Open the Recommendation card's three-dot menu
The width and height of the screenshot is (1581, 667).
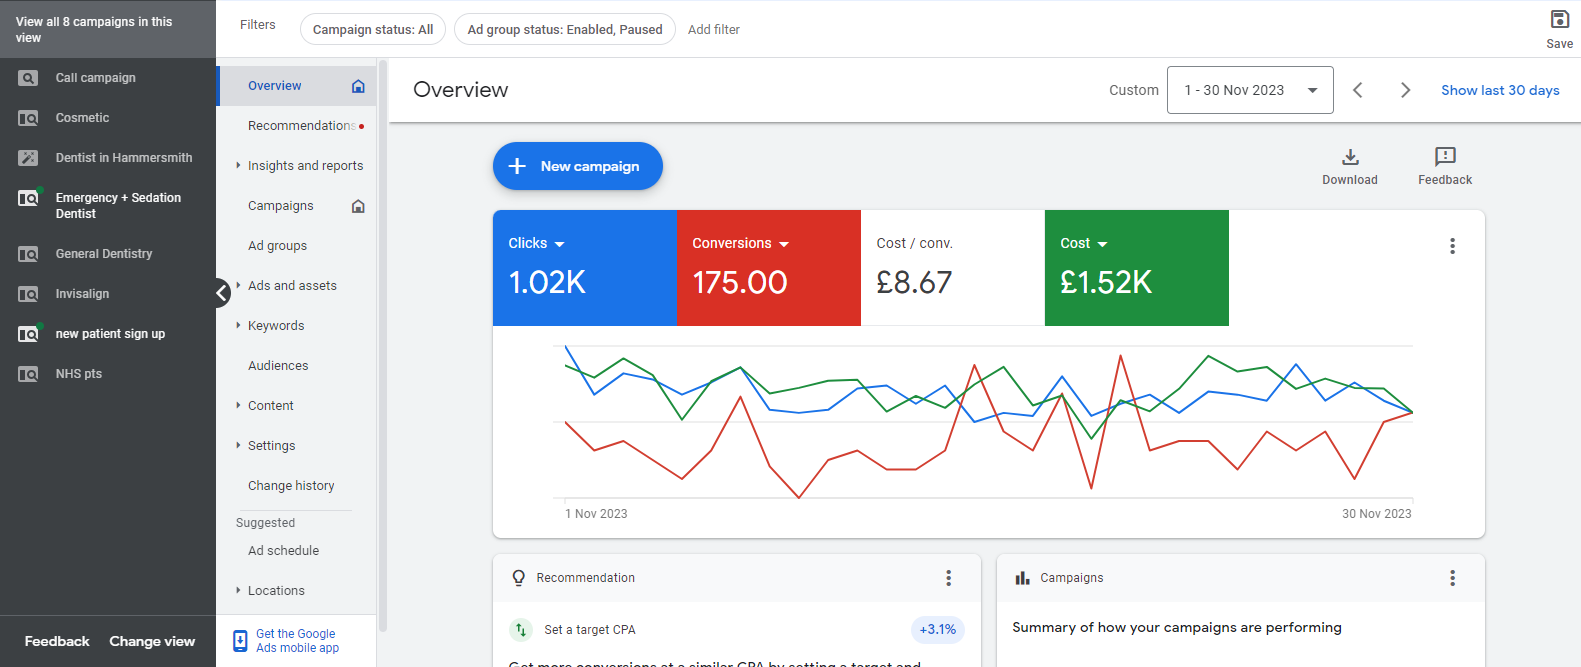tap(948, 578)
